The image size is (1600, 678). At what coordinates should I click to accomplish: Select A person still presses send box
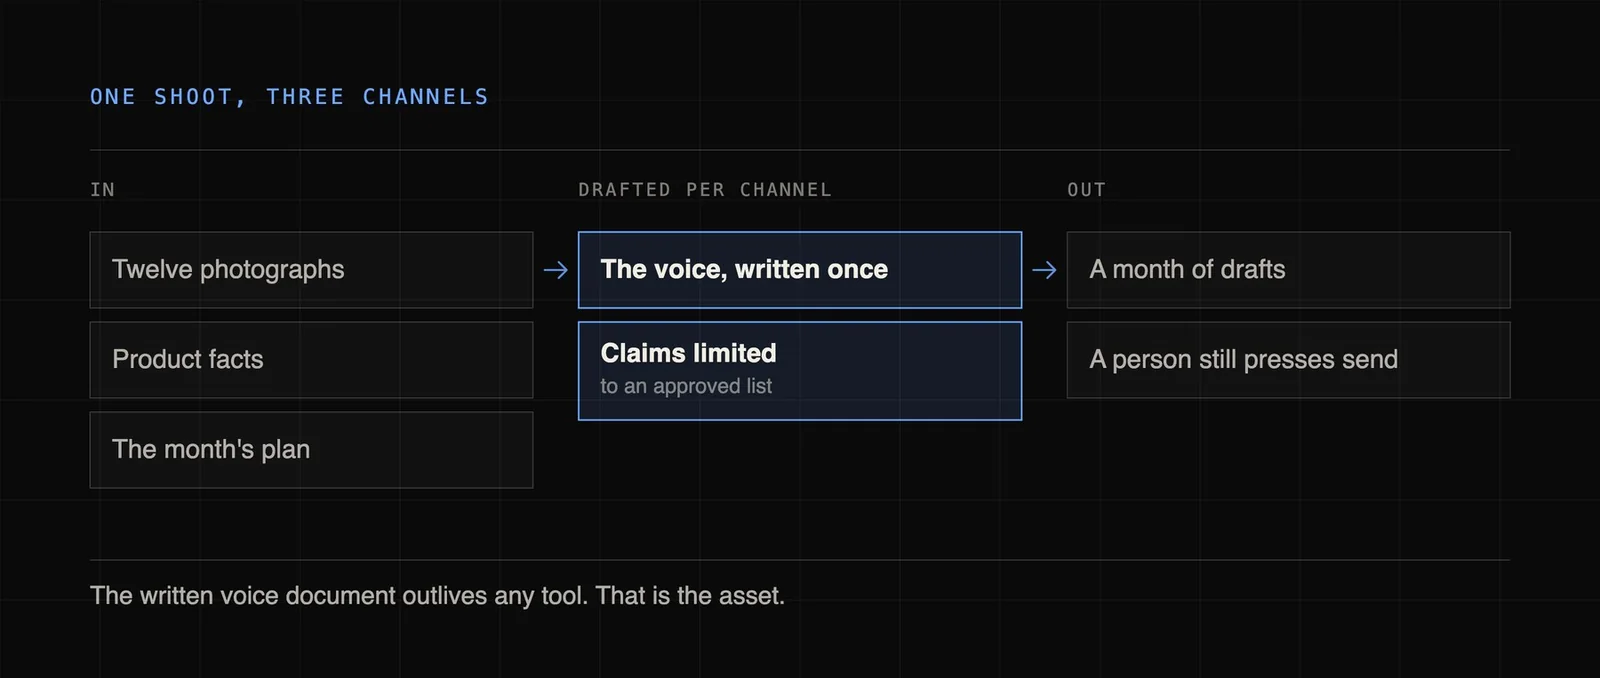pos(1288,360)
